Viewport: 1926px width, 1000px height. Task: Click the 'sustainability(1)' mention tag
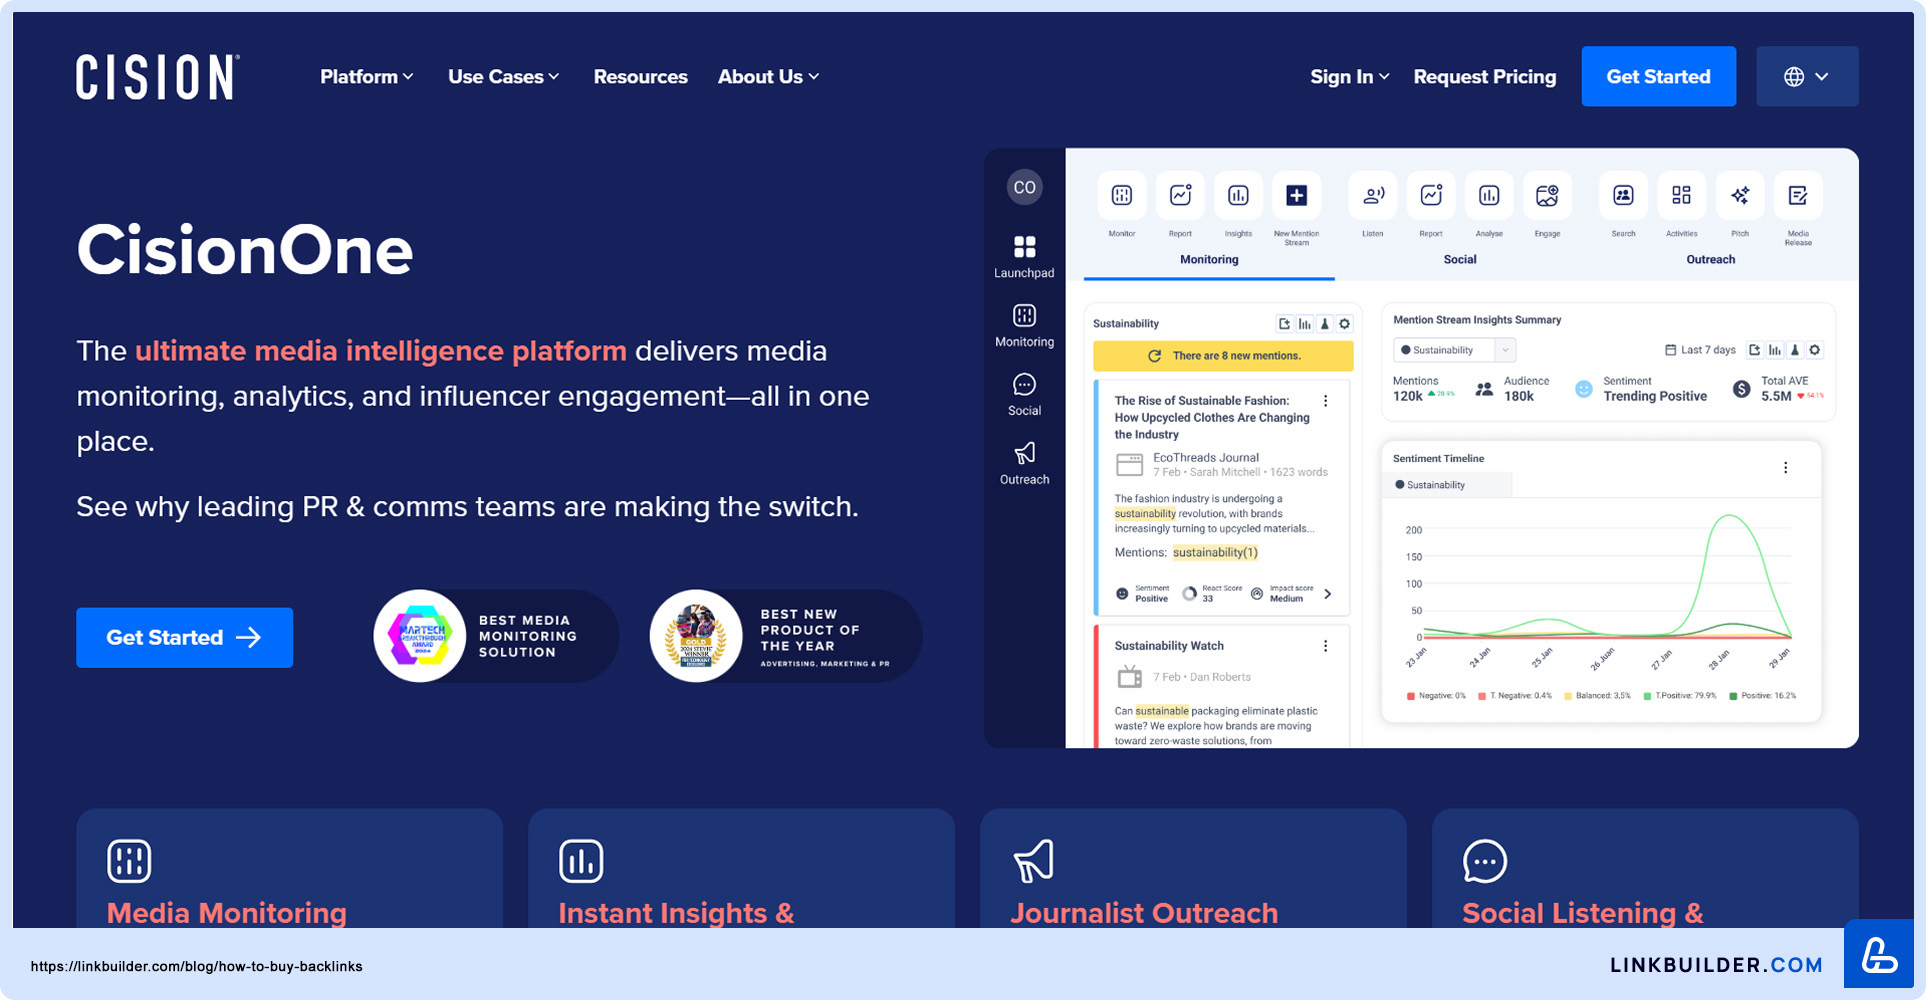pyautogui.click(x=1215, y=553)
